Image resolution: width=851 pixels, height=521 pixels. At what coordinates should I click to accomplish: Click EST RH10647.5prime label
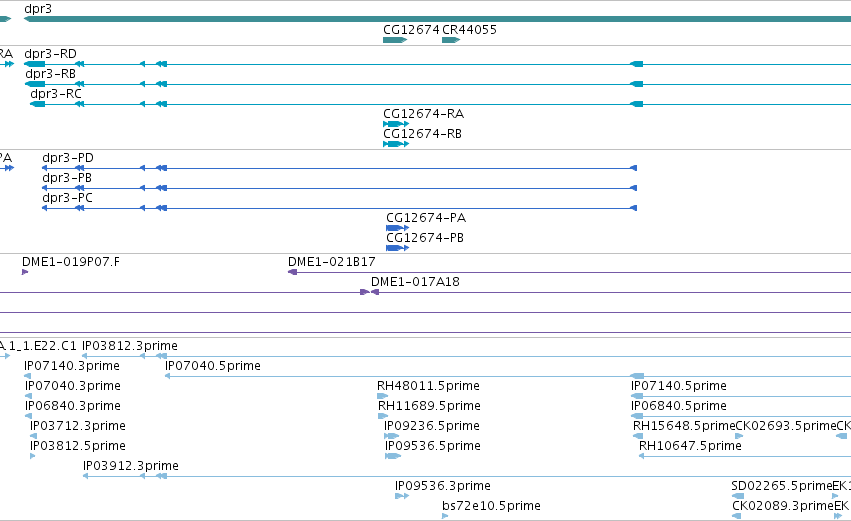690,446
